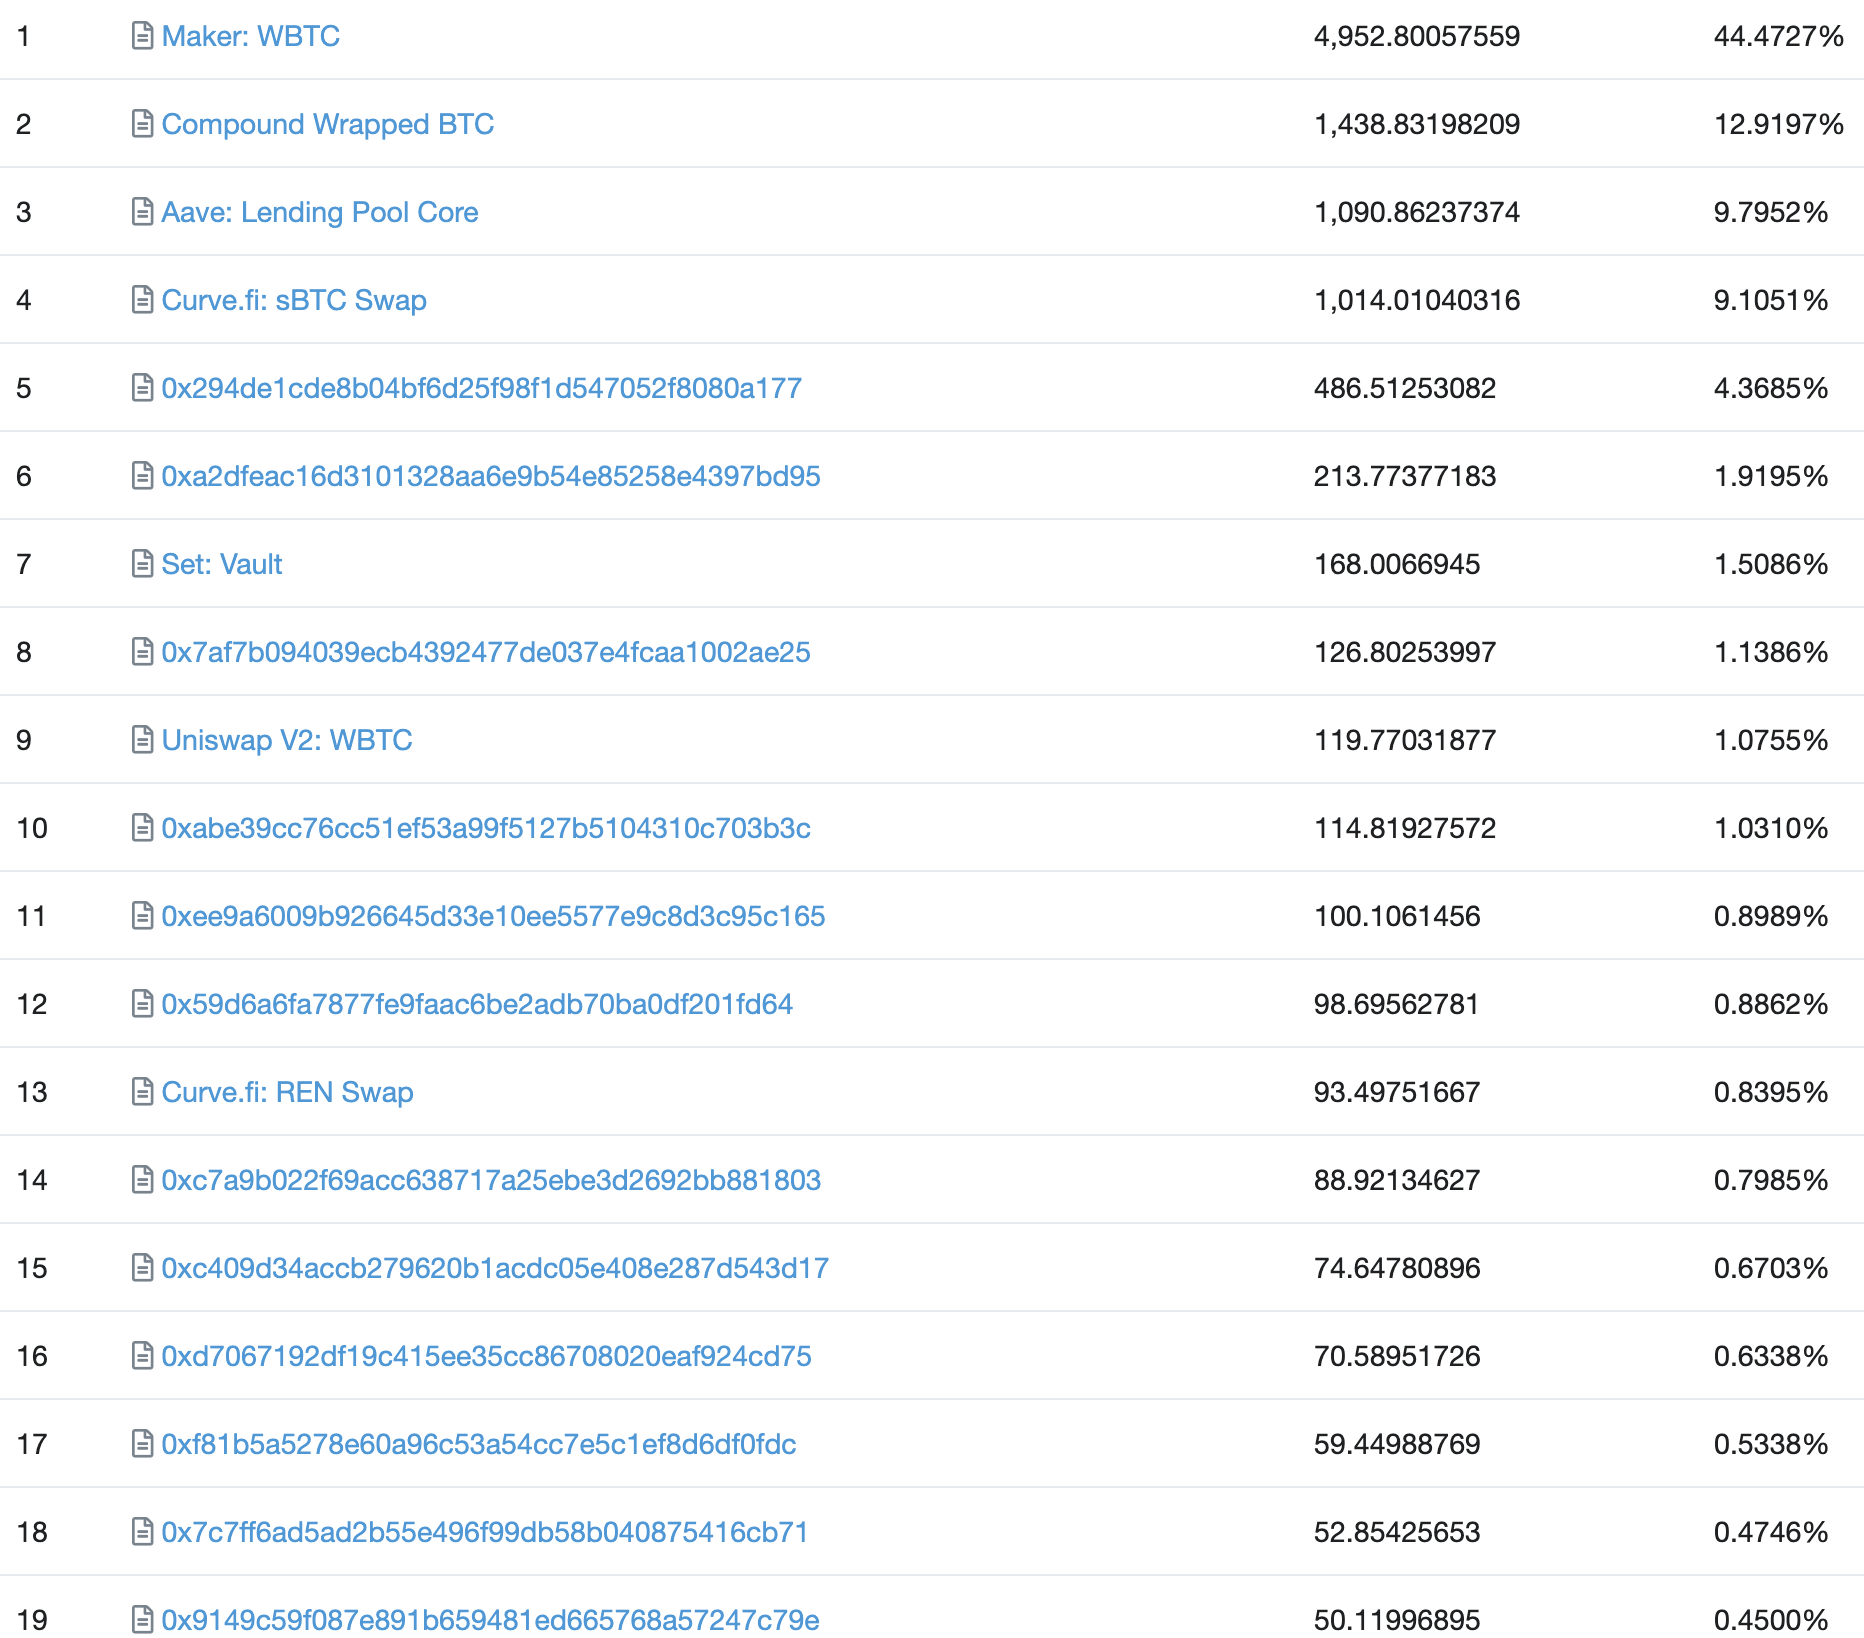This screenshot has width=1864, height=1638.
Task: Click contract icon beside 0xabe39cc76cc5 address
Action: pyautogui.click(x=143, y=828)
